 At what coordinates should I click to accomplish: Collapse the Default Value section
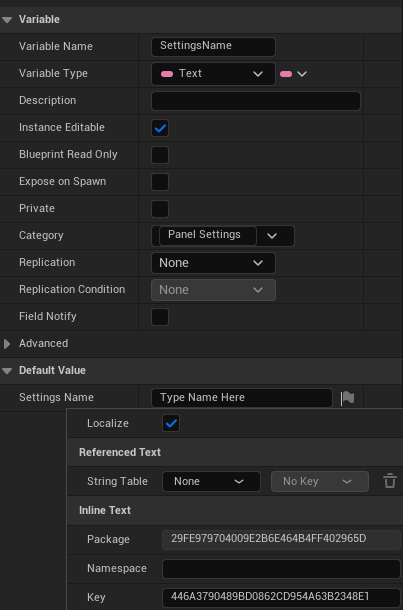pyautogui.click(x=7, y=371)
